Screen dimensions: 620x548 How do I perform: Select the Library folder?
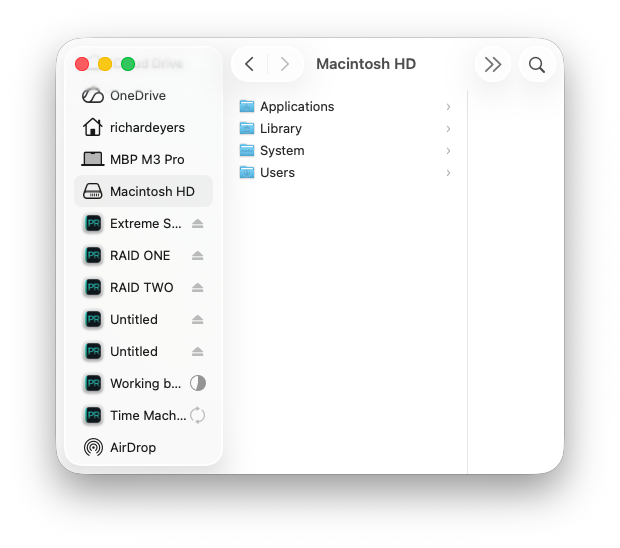346,129
